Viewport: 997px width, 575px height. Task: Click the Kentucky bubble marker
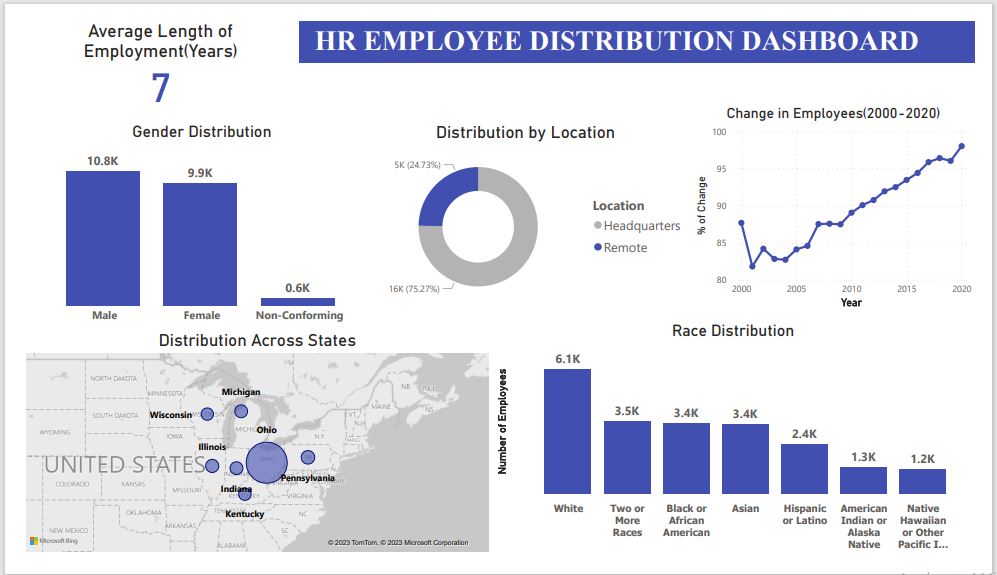(x=245, y=494)
